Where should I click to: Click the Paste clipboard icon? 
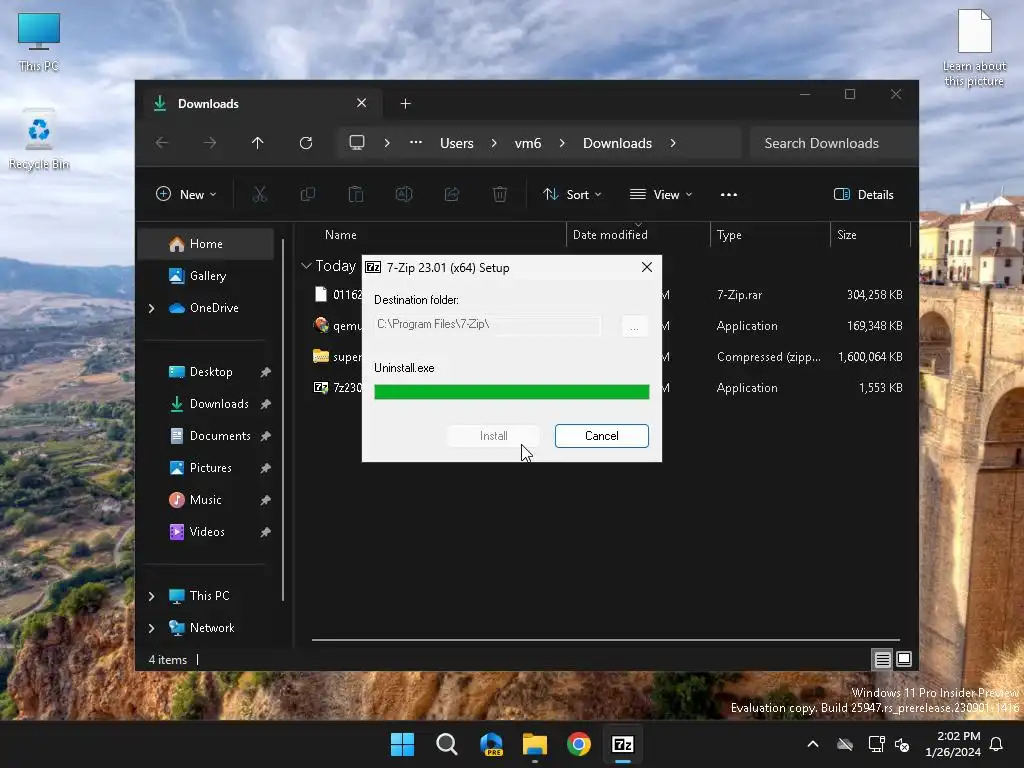click(x=356, y=195)
